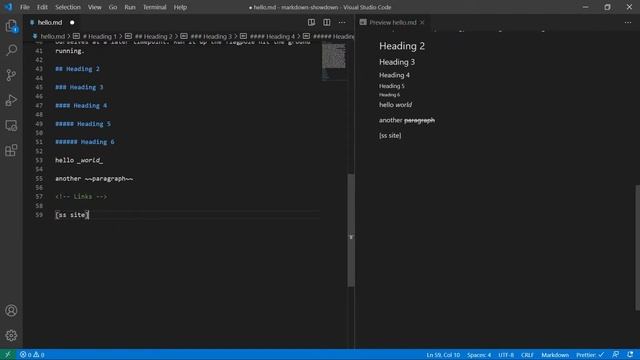Click the '<!-- Links -->' comment line

[81, 196]
